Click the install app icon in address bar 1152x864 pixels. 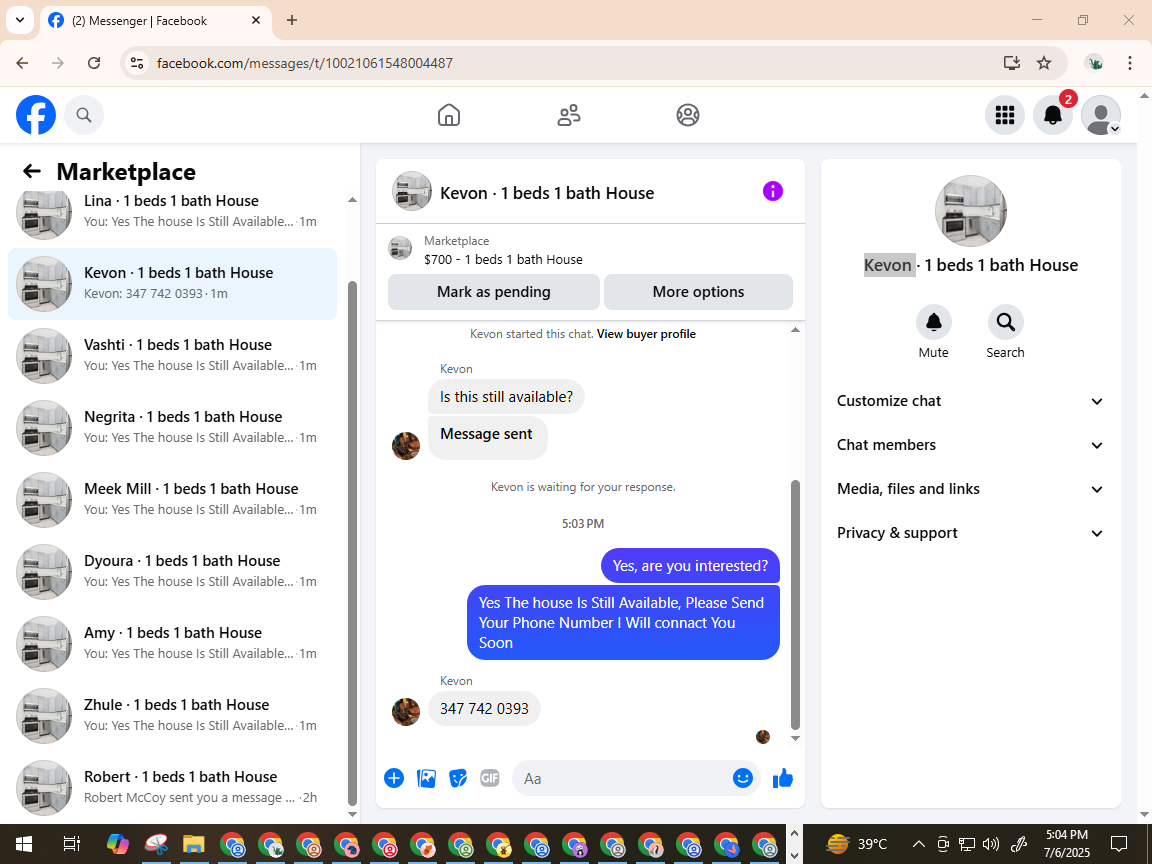(x=1012, y=63)
